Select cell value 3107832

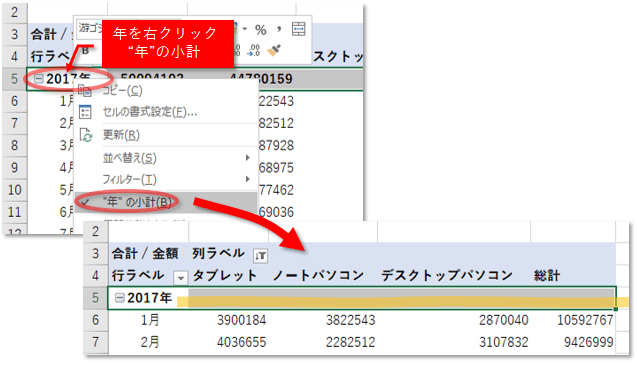[503, 342]
